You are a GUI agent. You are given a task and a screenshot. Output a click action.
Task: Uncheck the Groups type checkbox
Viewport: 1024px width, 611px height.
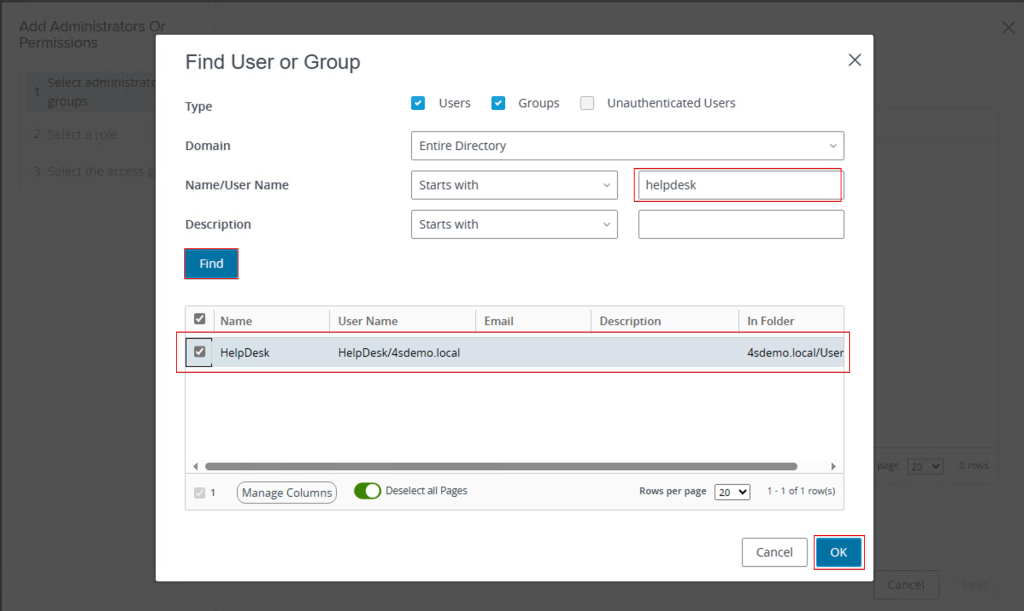click(498, 103)
